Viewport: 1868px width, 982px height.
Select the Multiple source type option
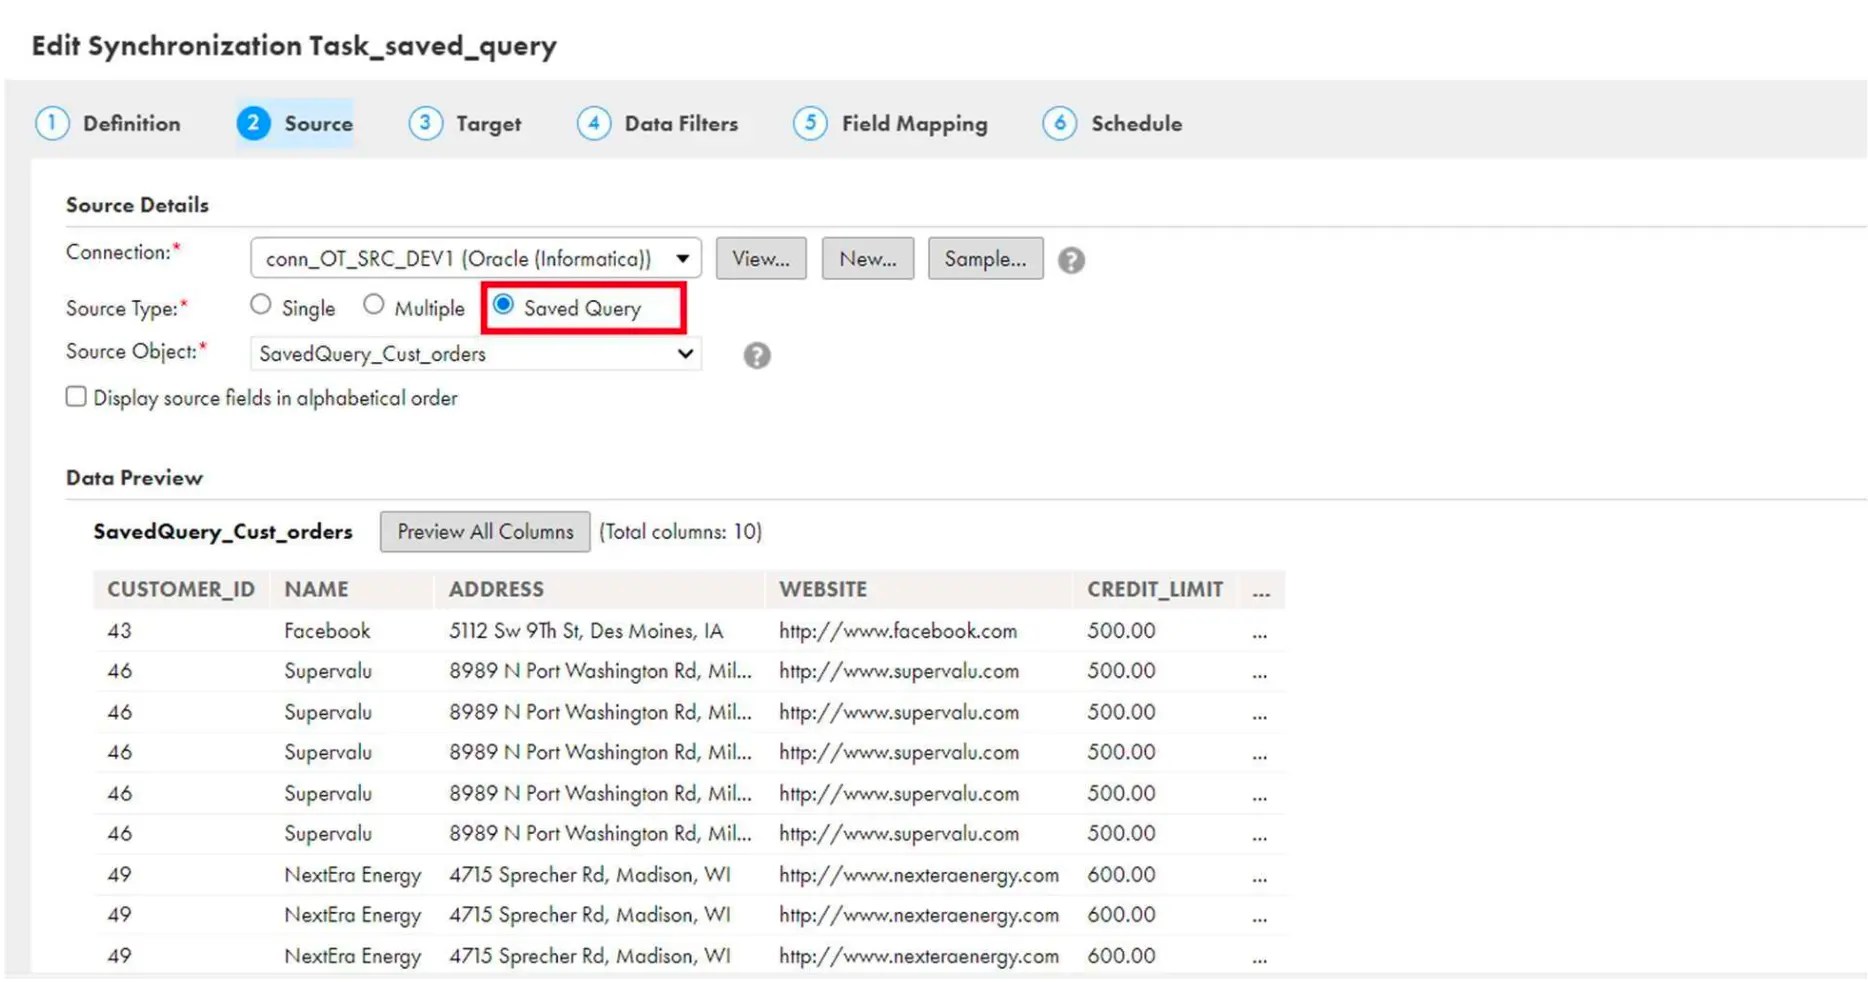(374, 304)
